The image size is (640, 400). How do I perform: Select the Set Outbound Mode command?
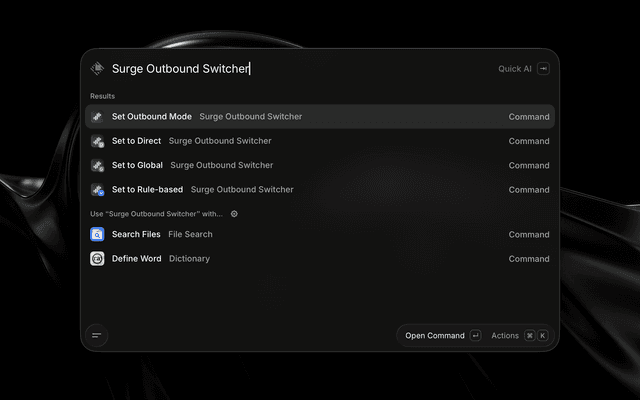(x=320, y=117)
